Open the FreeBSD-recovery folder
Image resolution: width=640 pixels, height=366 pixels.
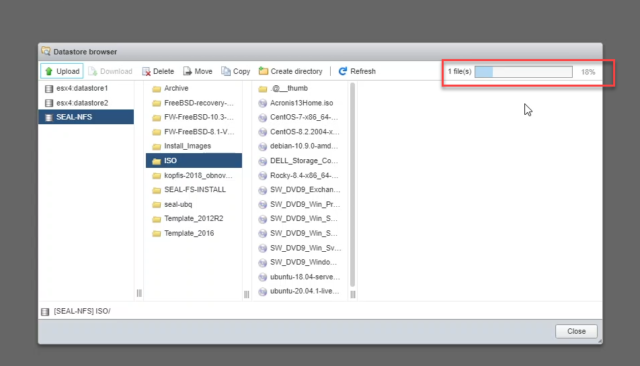coord(194,103)
